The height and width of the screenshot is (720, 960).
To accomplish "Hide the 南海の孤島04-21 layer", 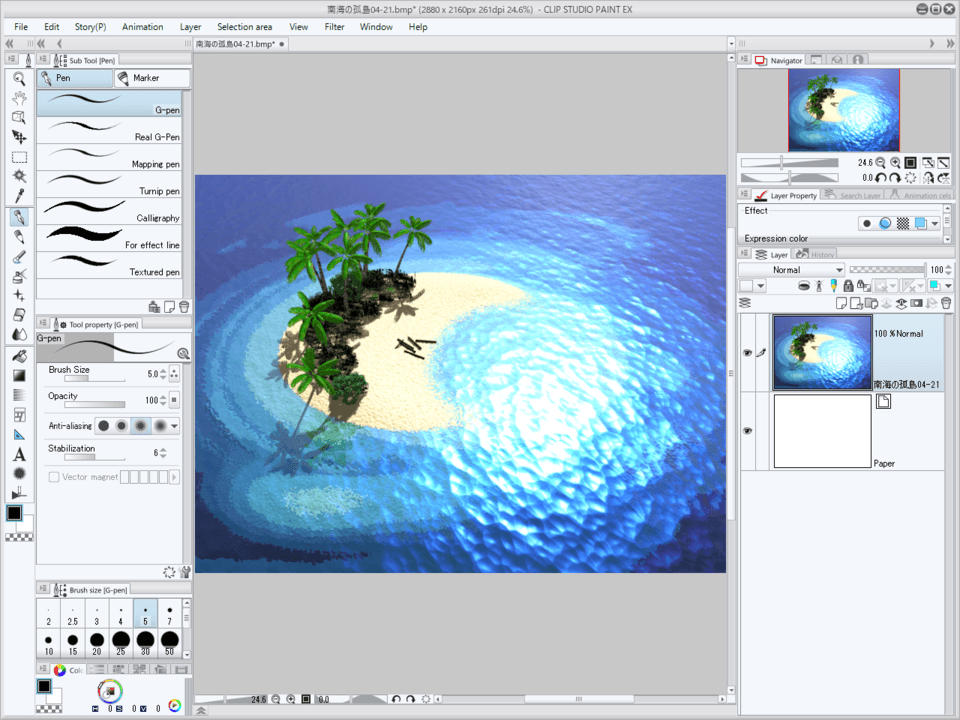I will click(x=747, y=352).
